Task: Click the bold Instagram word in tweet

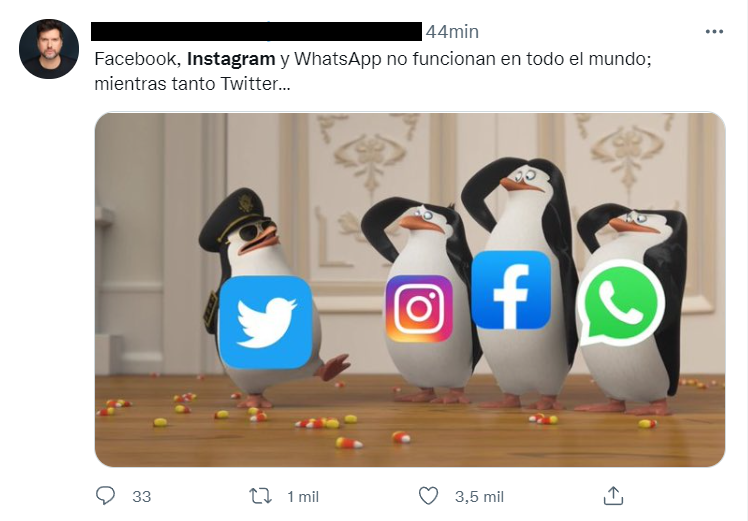Action: (x=231, y=59)
